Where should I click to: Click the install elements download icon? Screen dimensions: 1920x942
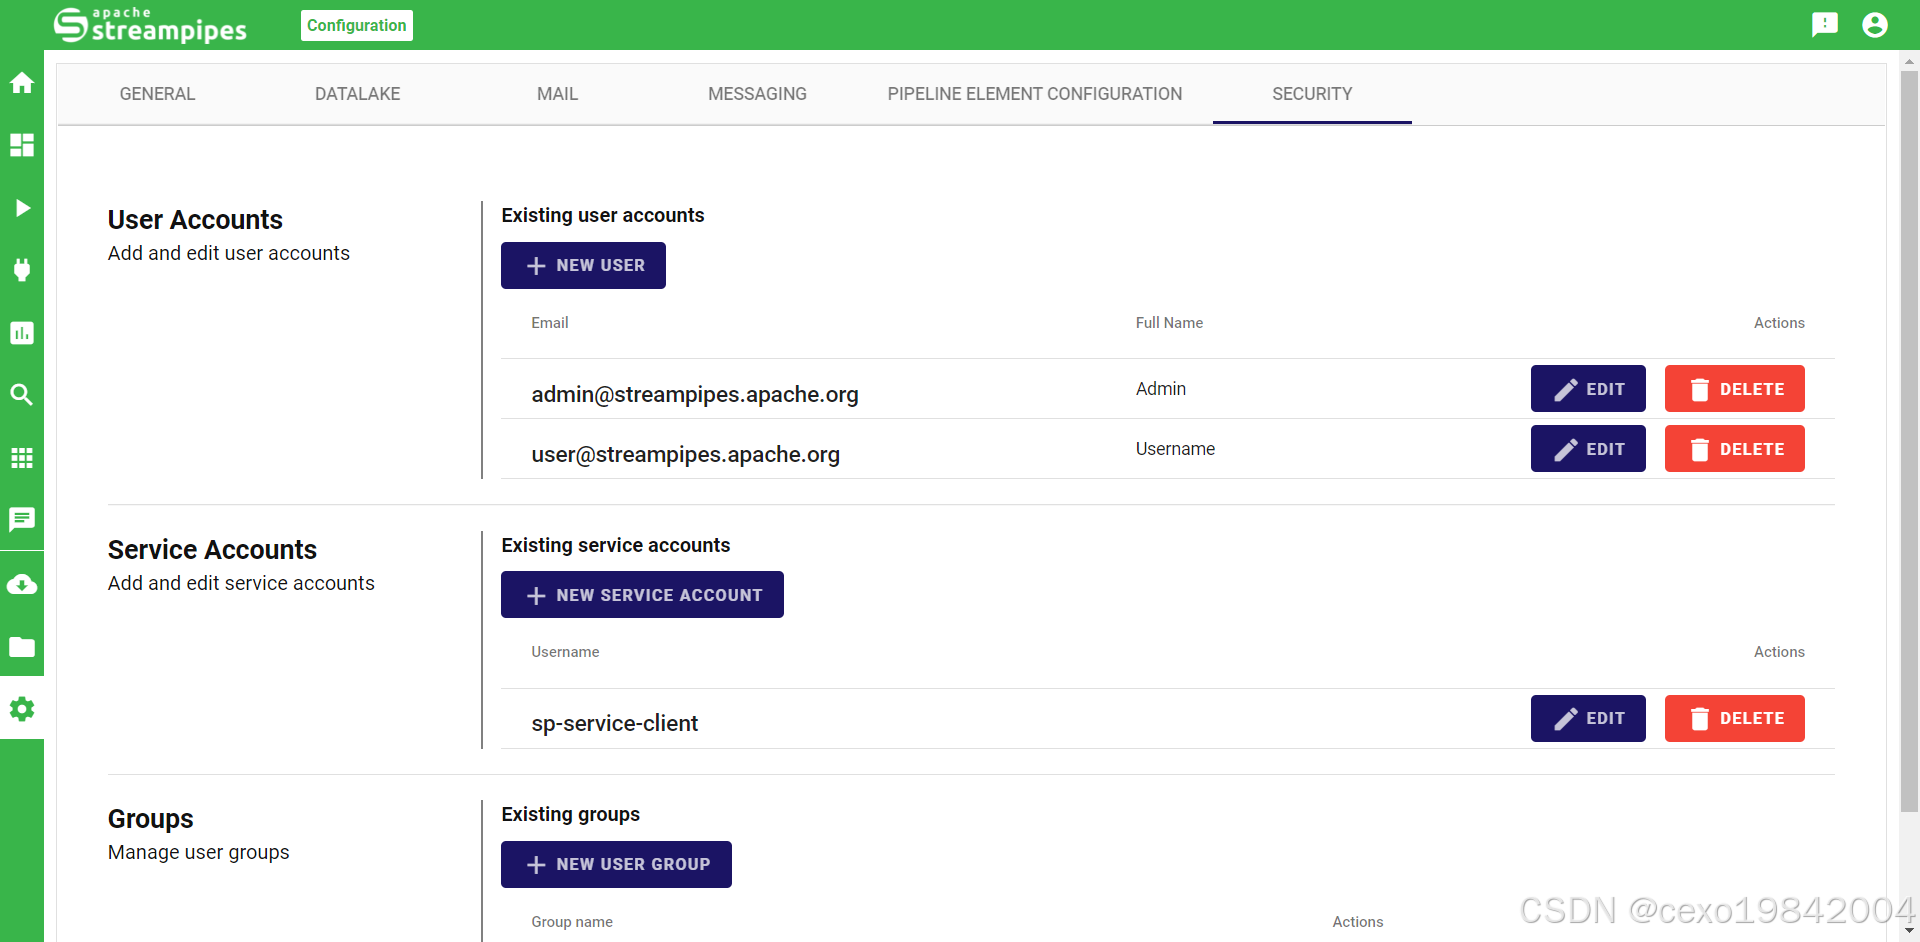21,584
